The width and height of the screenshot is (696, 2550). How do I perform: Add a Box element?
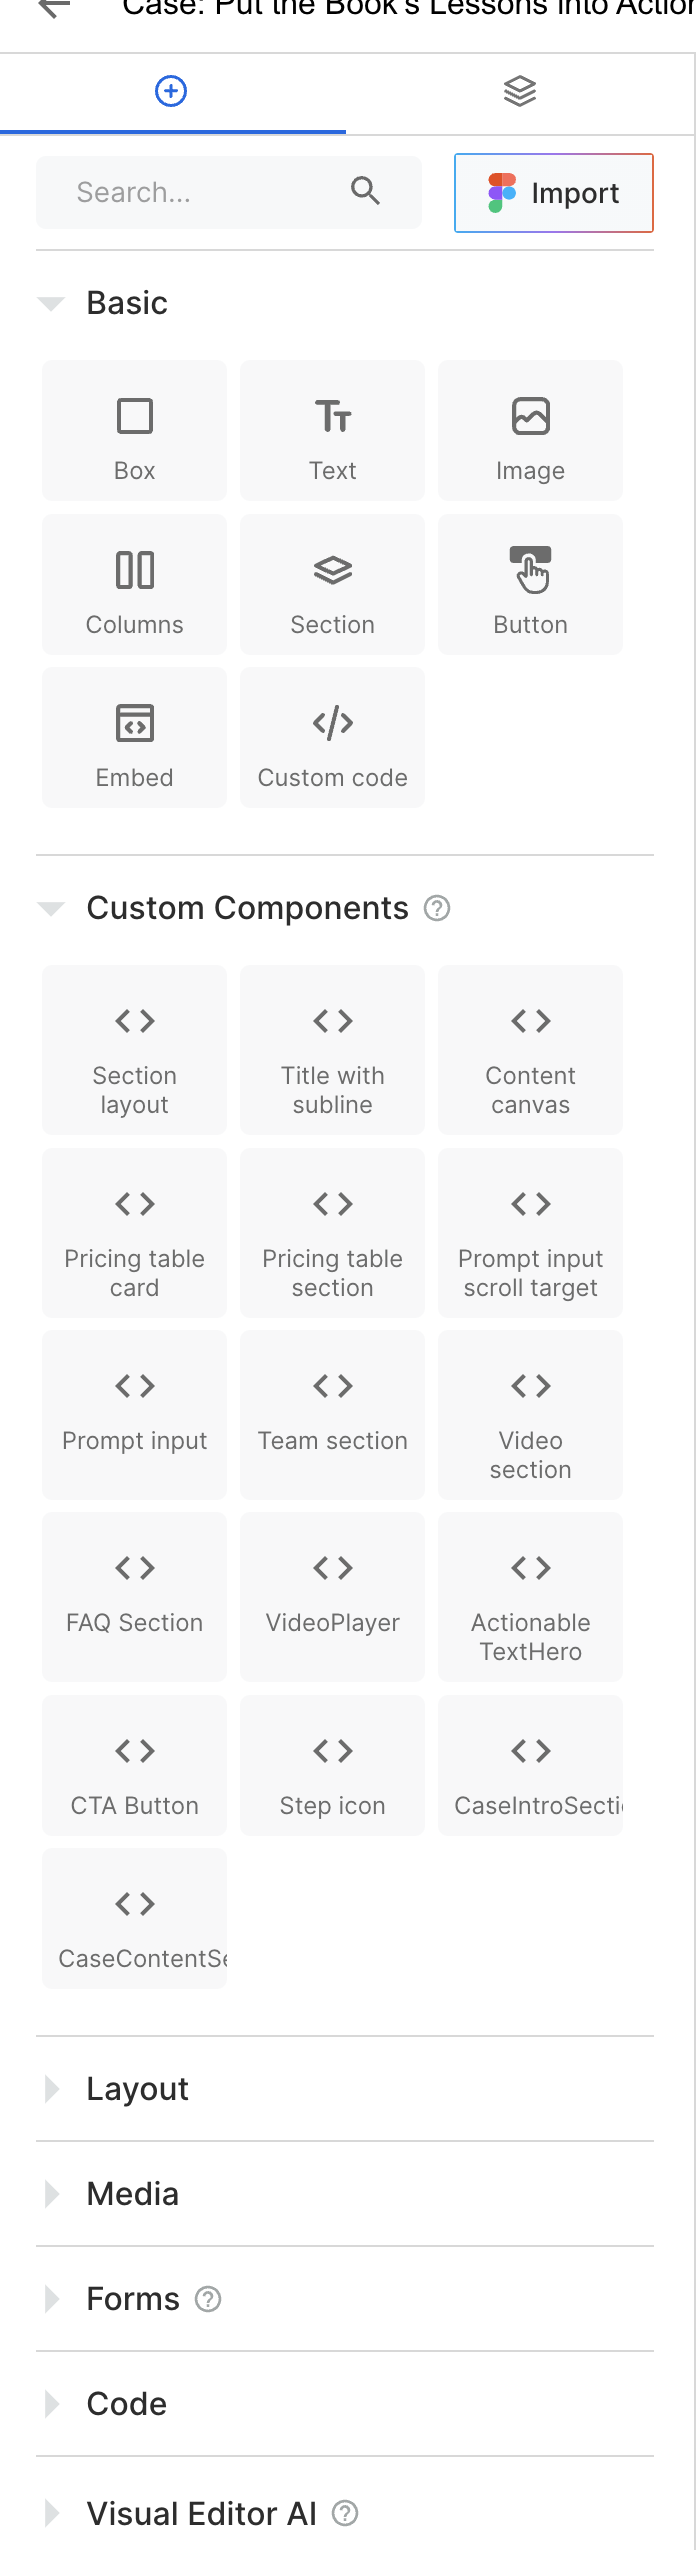point(134,431)
